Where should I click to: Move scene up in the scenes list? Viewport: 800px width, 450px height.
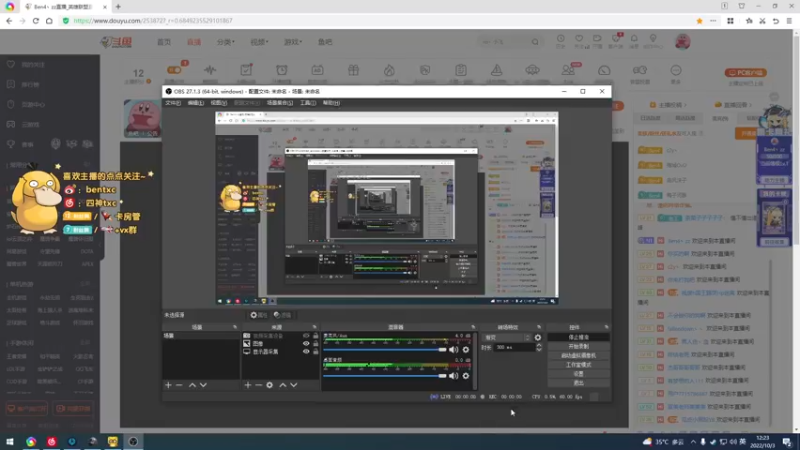192,385
